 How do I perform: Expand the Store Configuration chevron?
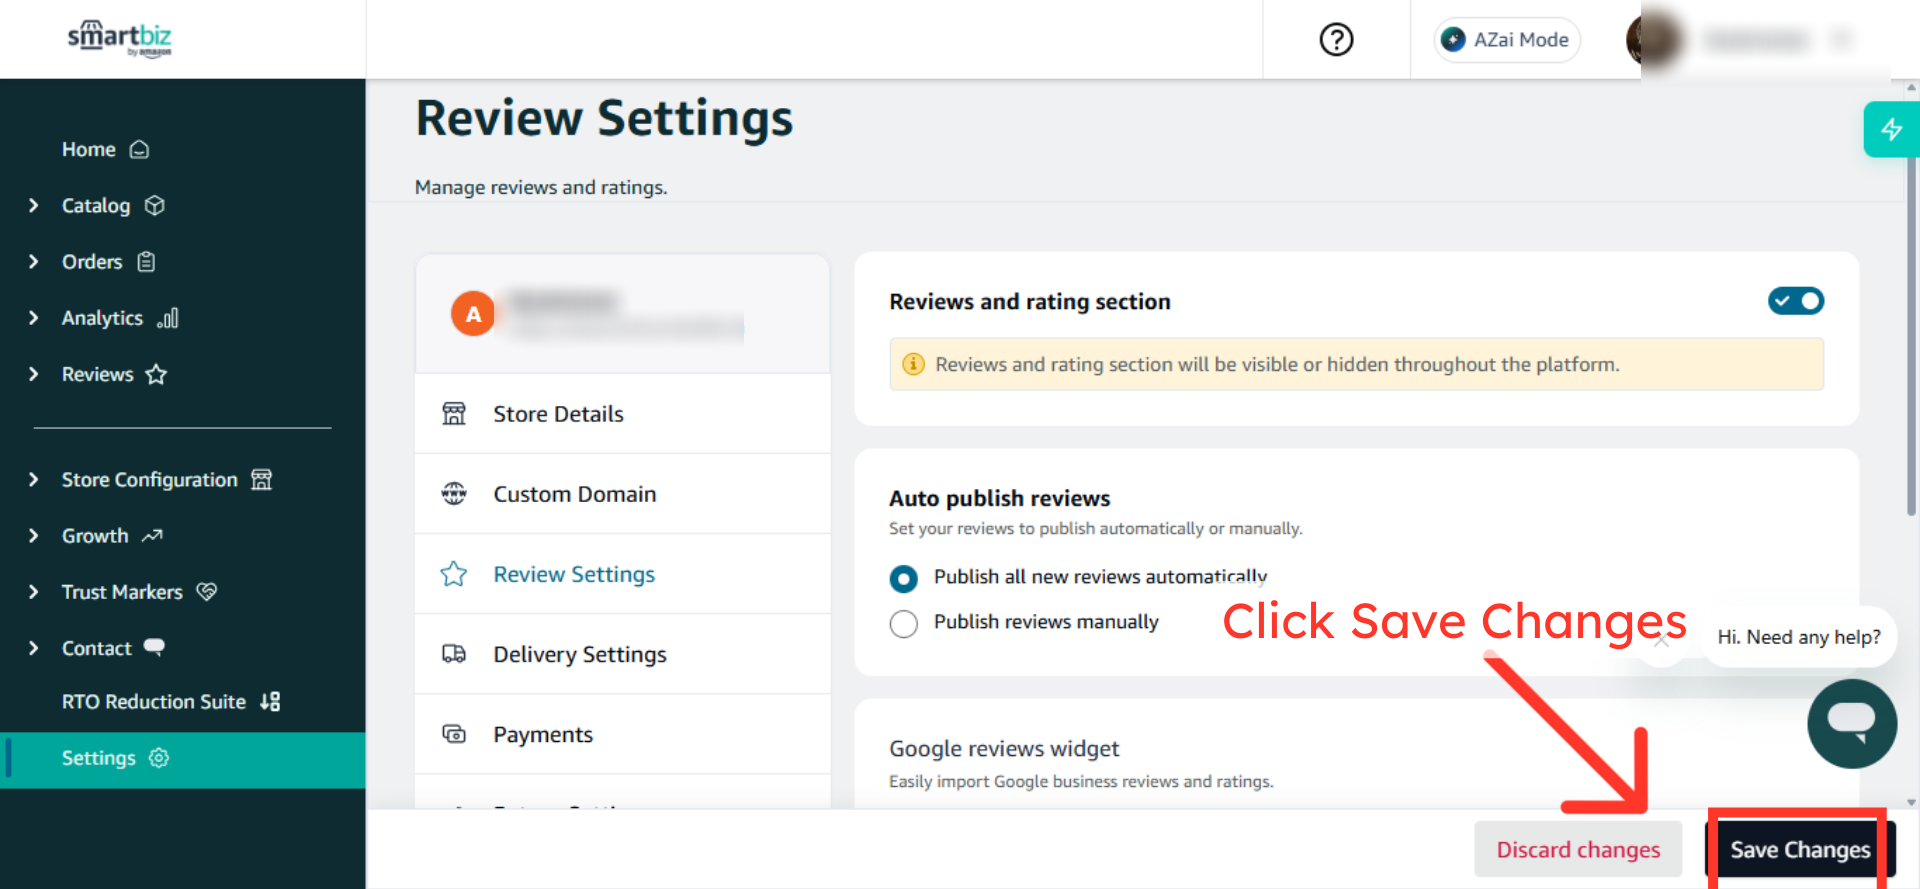[x=34, y=479]
